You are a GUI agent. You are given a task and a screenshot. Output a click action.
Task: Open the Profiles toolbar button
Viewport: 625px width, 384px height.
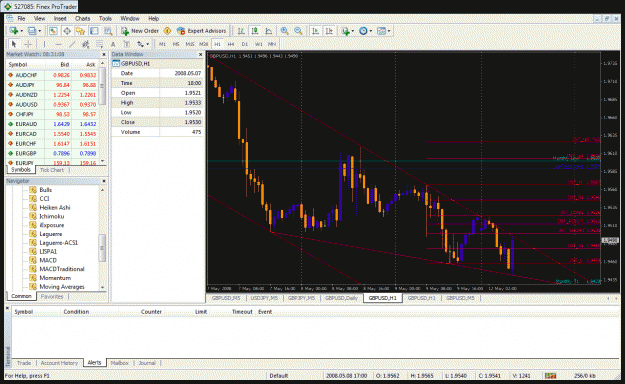(x=32, y=31)
